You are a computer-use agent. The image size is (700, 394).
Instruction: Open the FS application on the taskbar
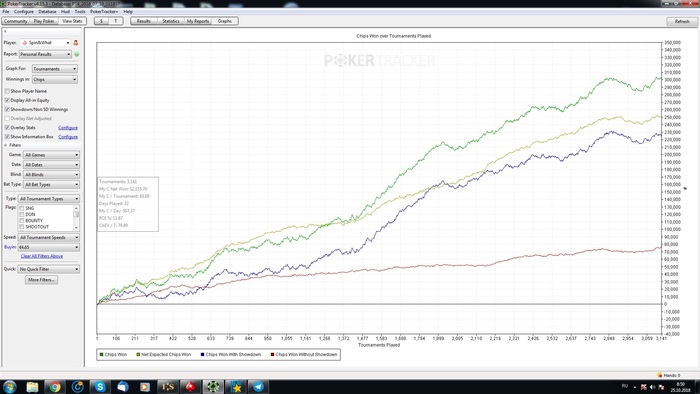pyautogui.click(x=168, y=387)
